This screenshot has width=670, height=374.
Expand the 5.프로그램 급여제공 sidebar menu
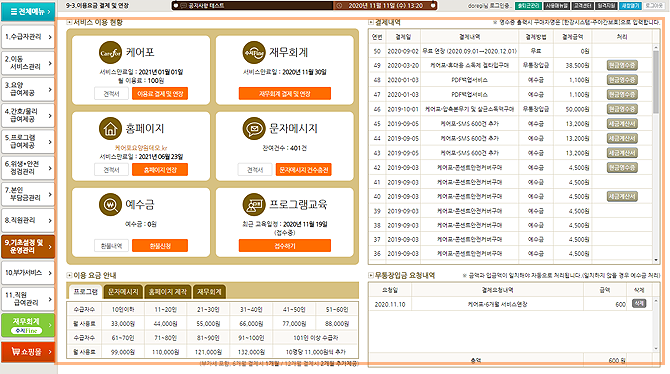[x=28, y=142]
